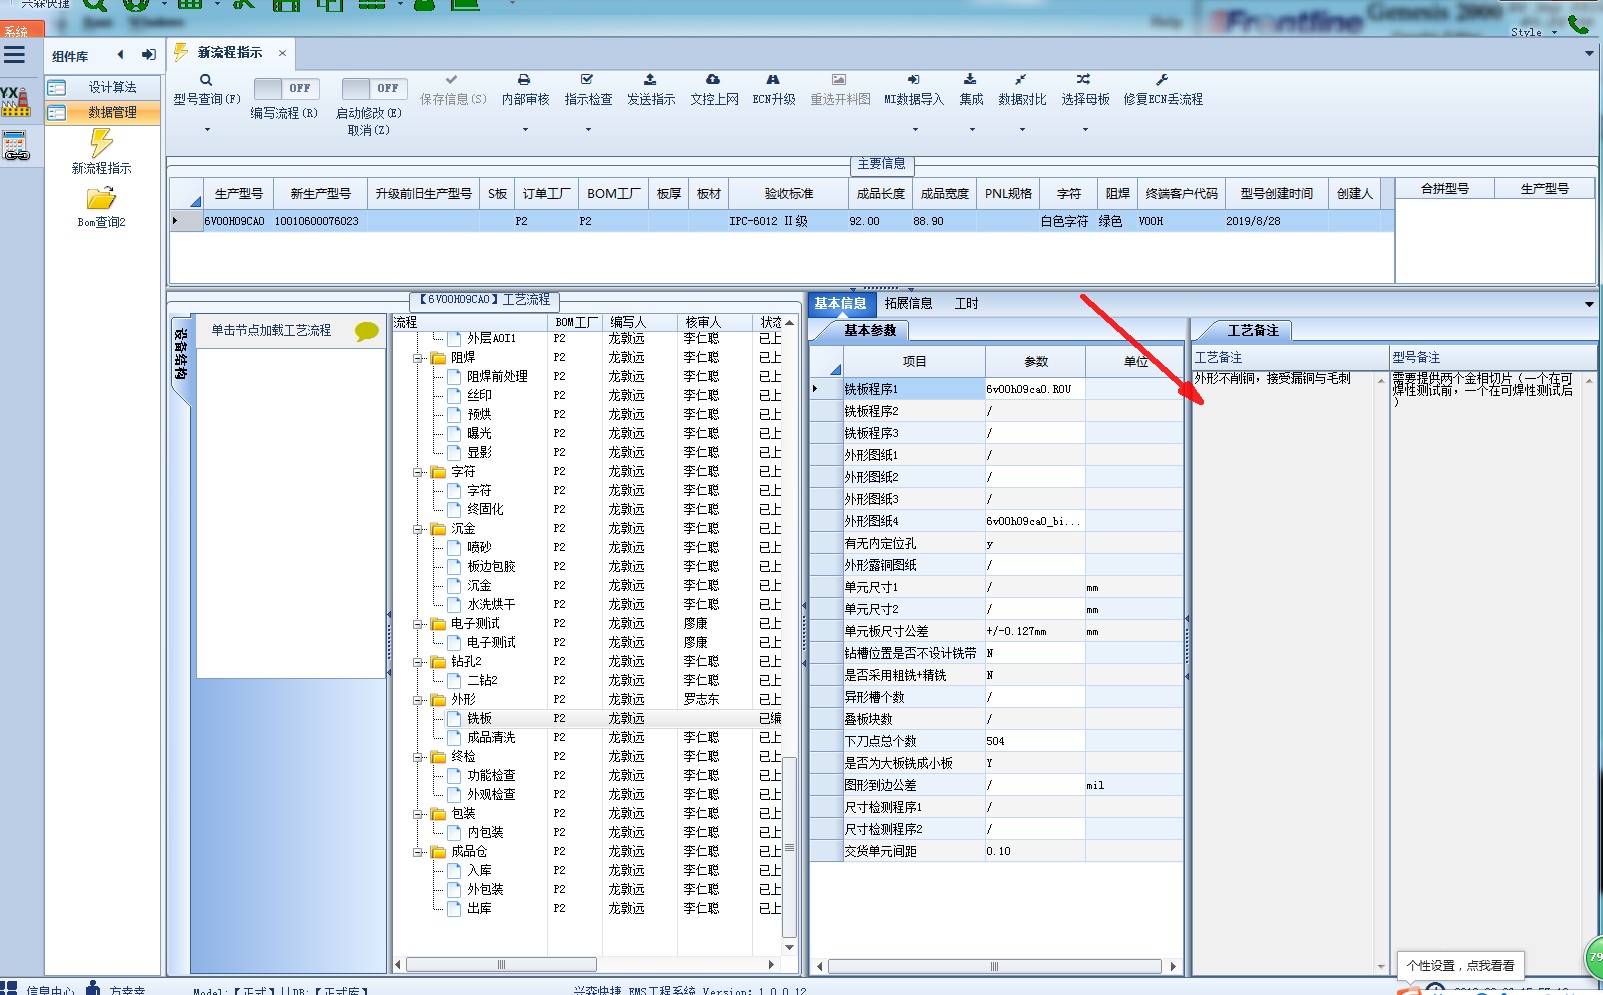Switch to 基本信息 tab
1603x995 pixels.
[840, 303]
